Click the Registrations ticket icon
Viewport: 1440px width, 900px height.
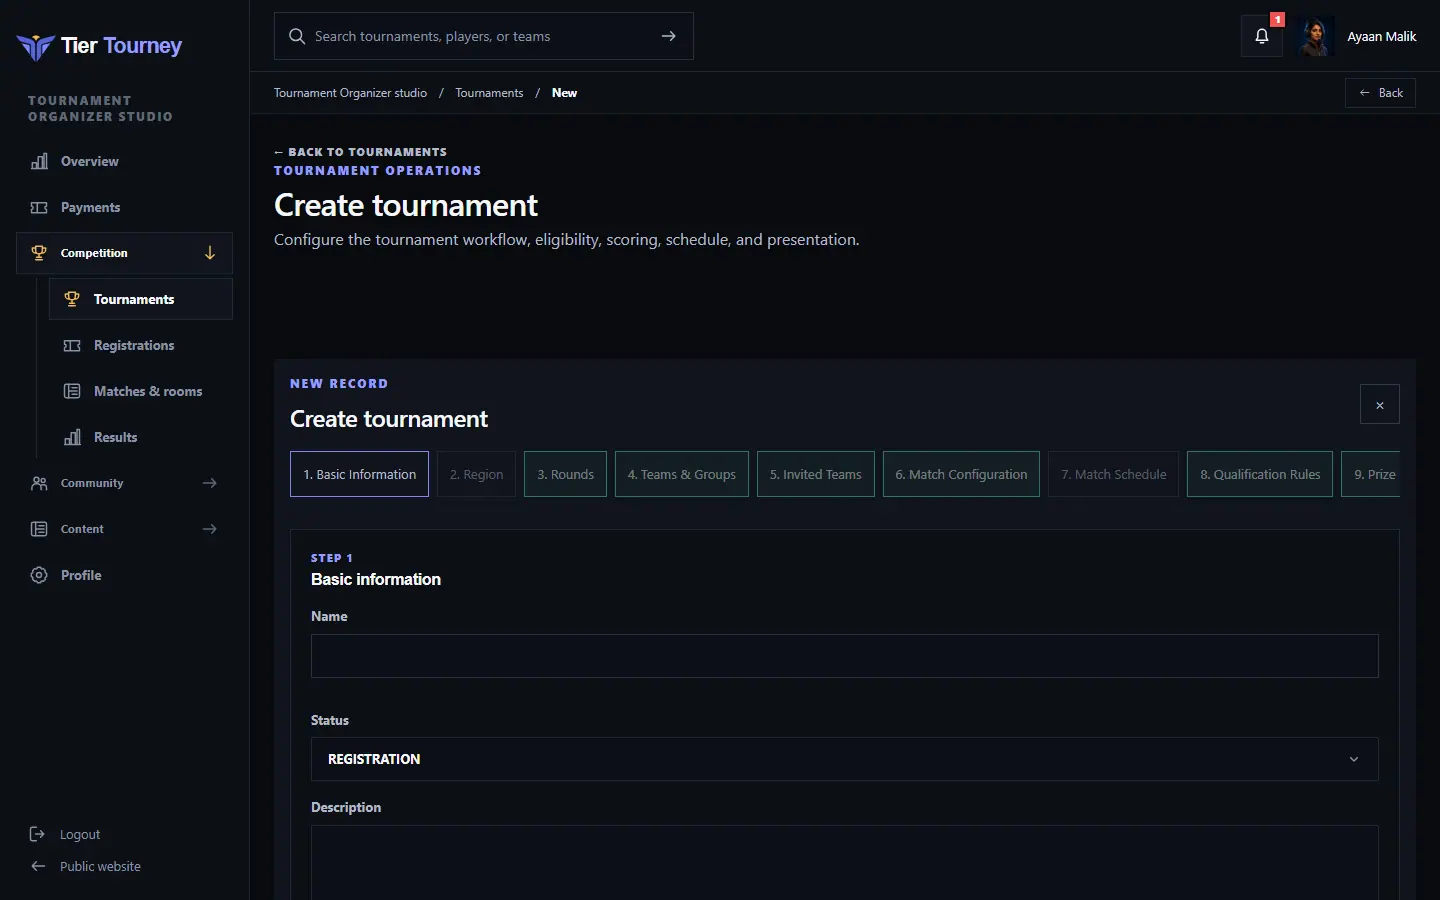[72, 345]
